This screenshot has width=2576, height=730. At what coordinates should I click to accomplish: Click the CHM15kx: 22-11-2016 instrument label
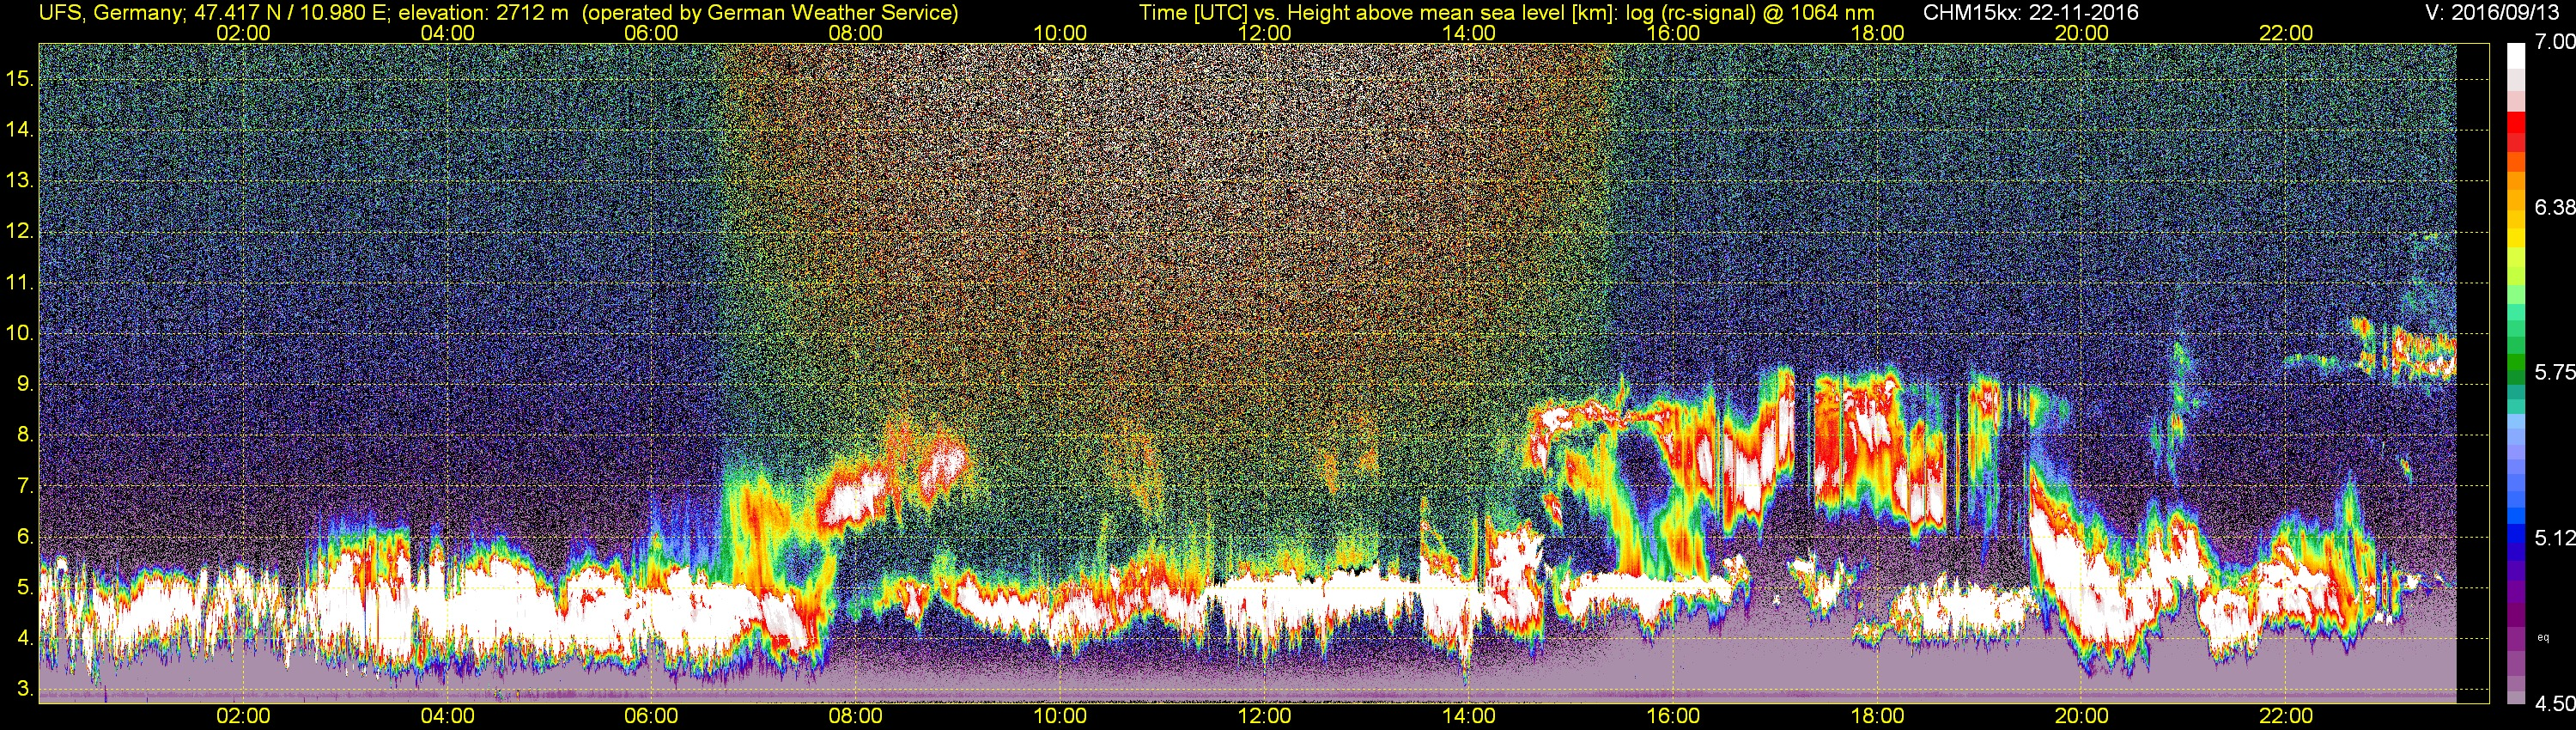tap(2028, 13)
